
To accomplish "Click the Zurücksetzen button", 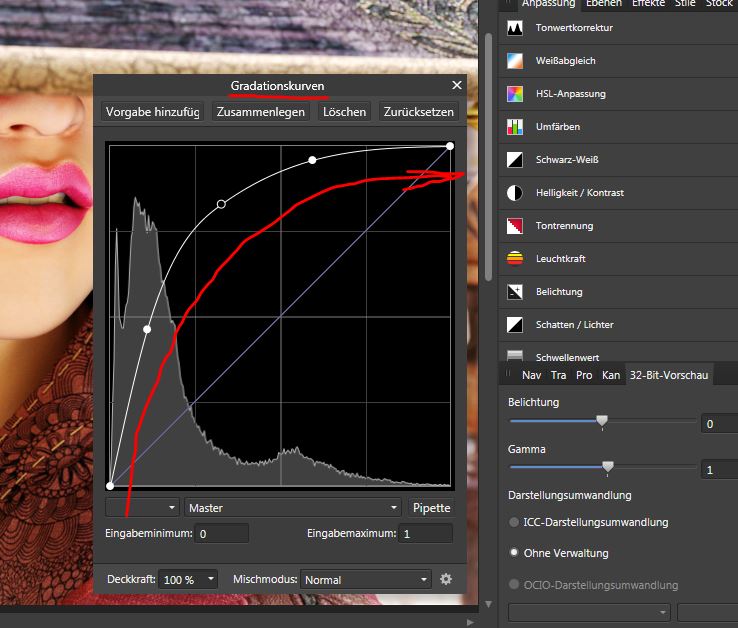I will click(418, 112).
